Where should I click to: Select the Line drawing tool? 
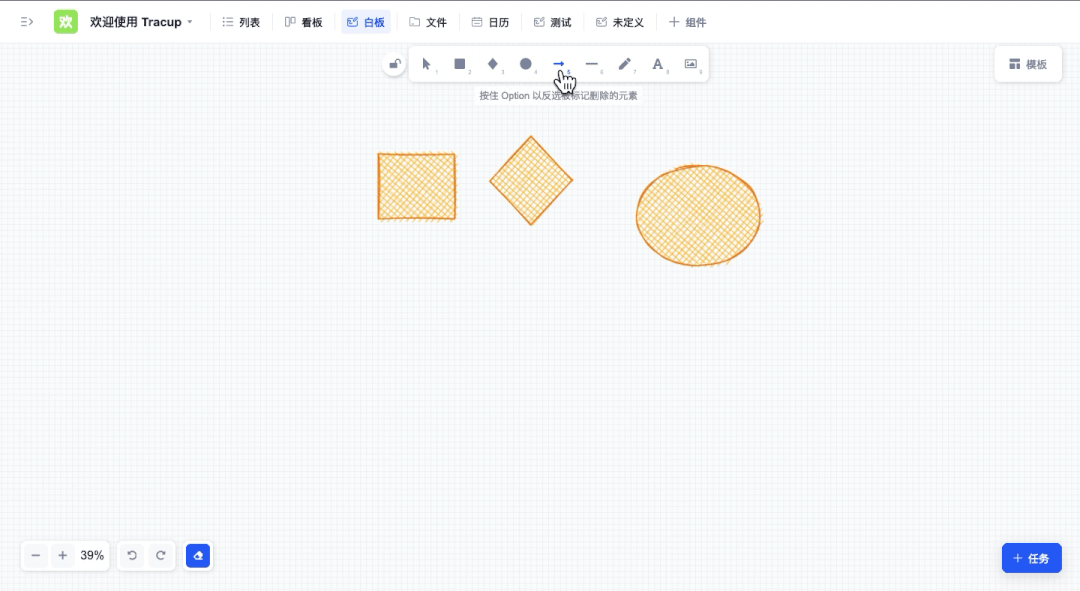click(x=592, y=64)
